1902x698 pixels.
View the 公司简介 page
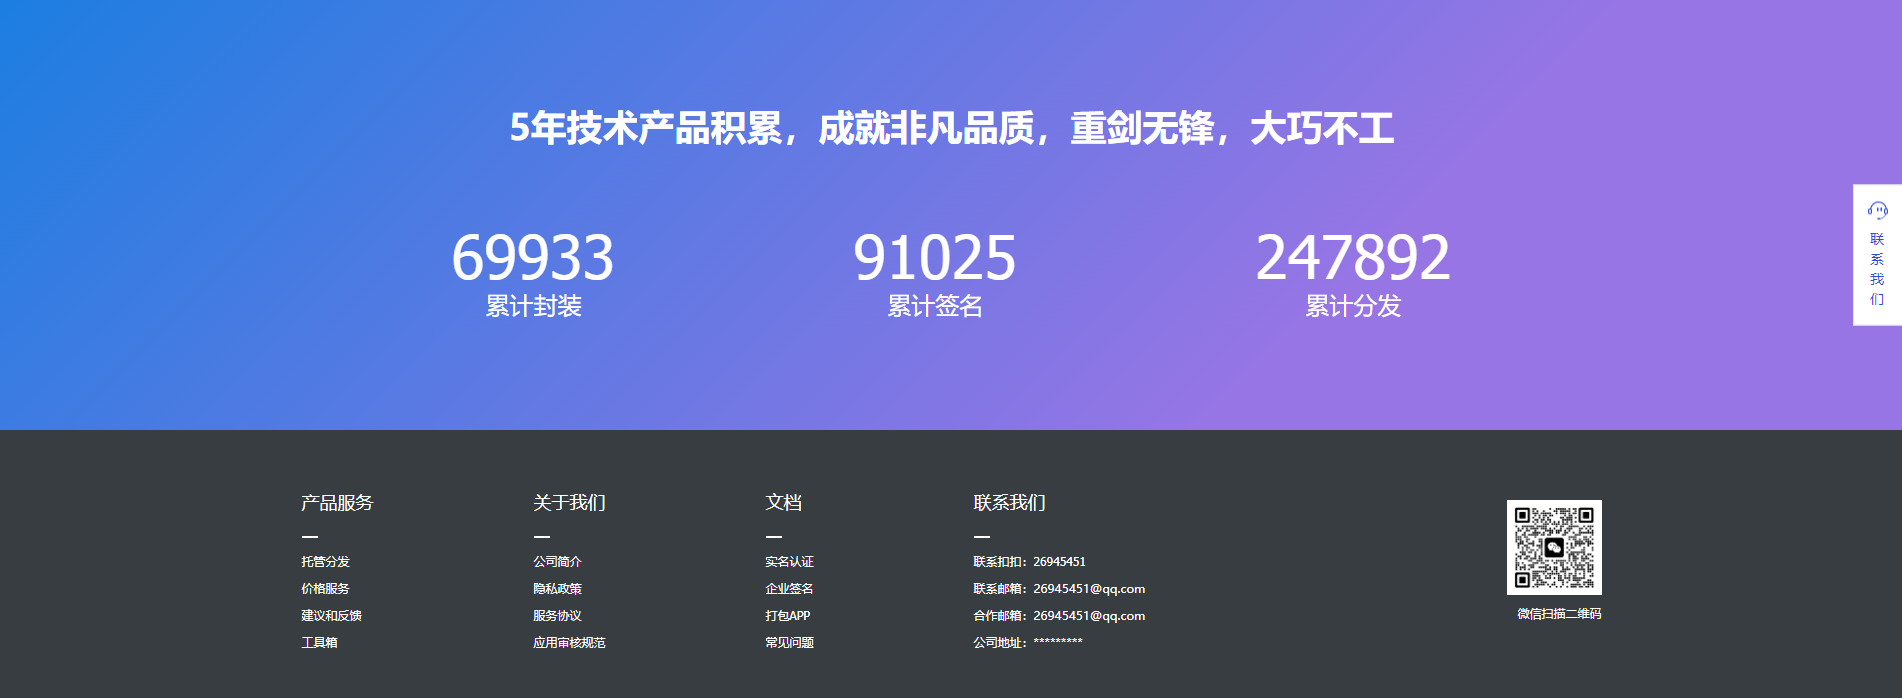click(x=557, y=562)
